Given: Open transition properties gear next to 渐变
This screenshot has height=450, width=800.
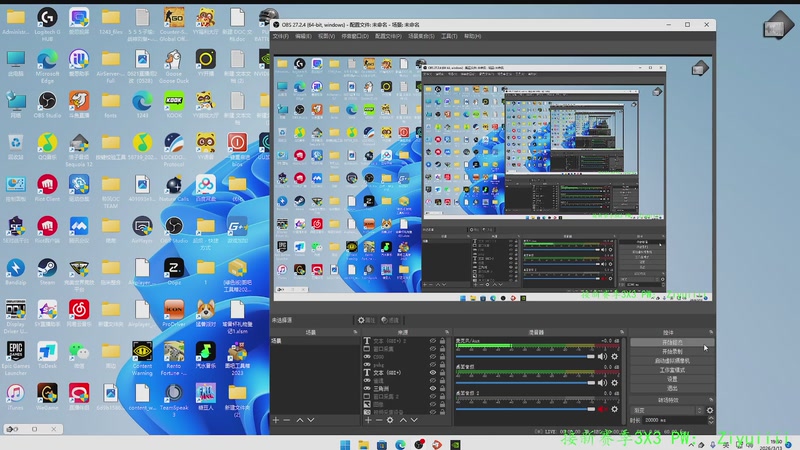Looking at the screenshot, I should pyautogui.click(x=710, y=410).
